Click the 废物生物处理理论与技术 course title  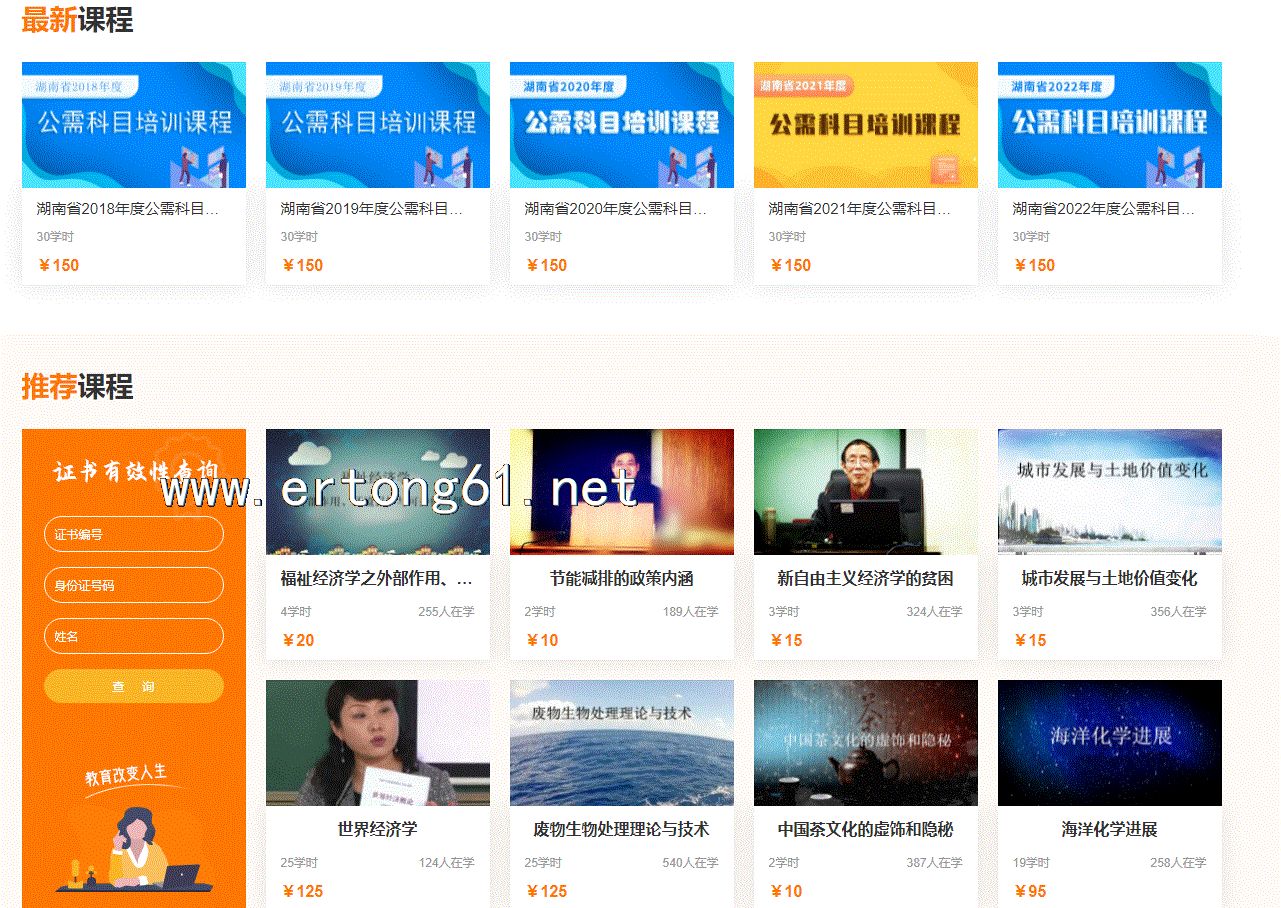[x=621, y=830]
